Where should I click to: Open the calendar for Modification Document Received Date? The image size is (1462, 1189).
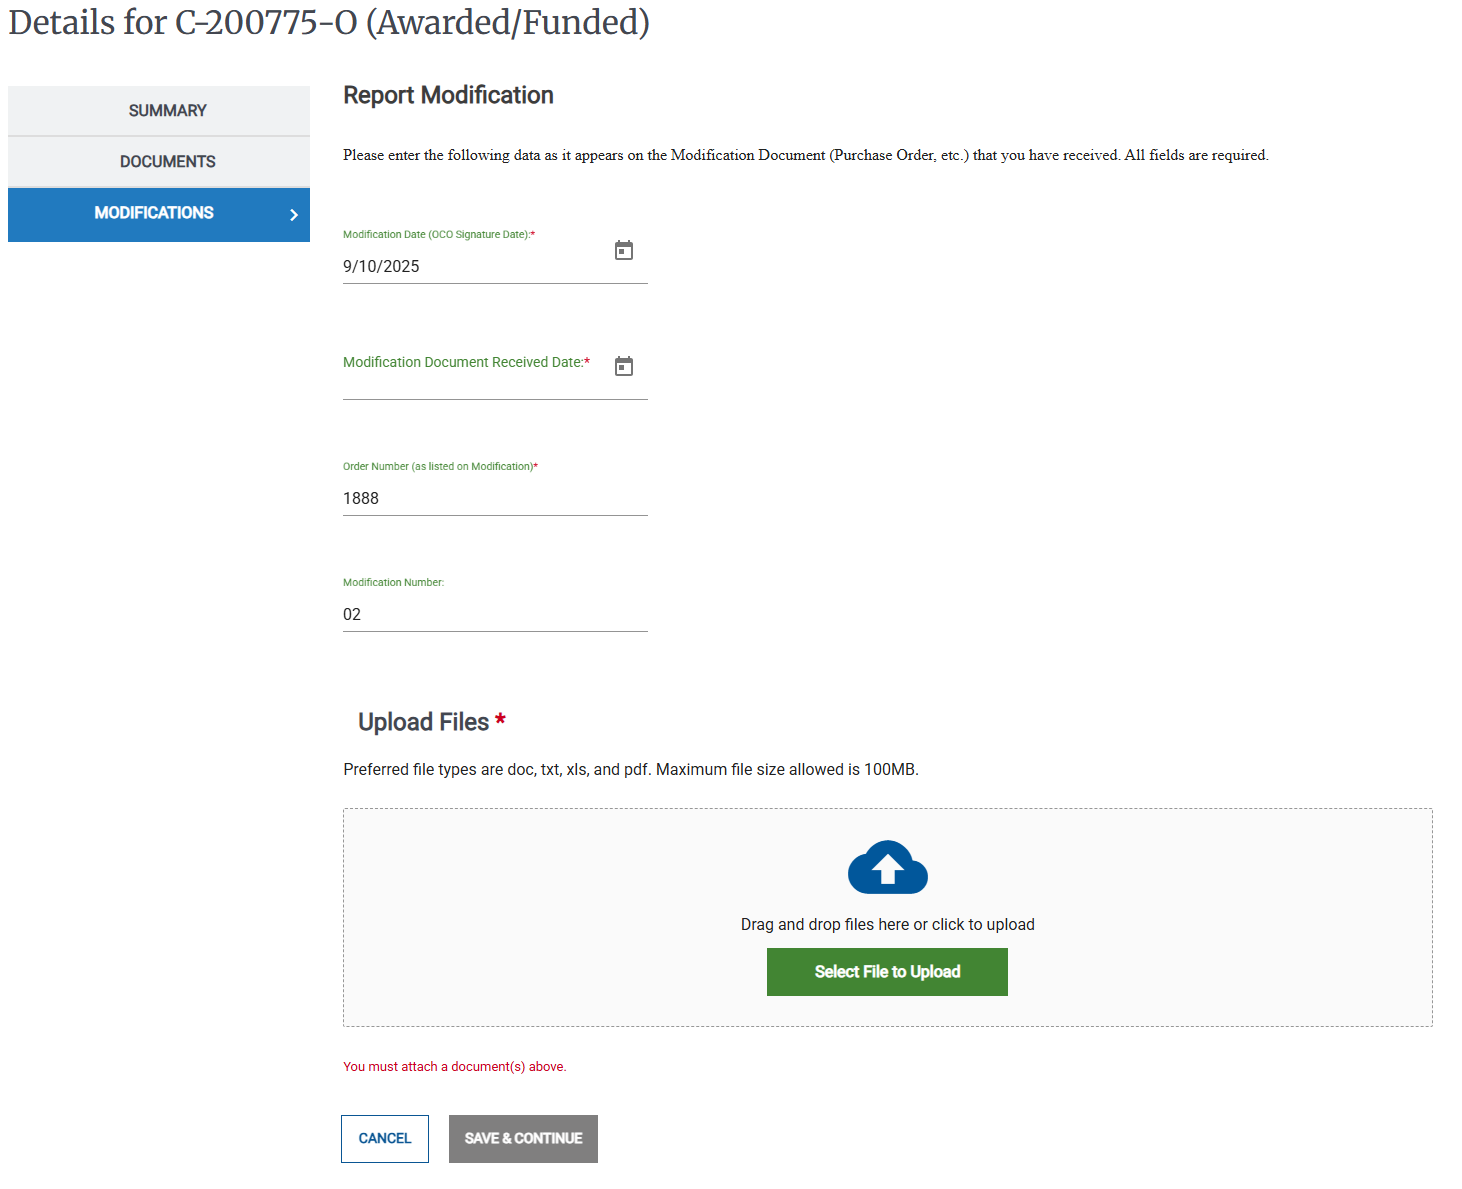(x=623, y=366)
